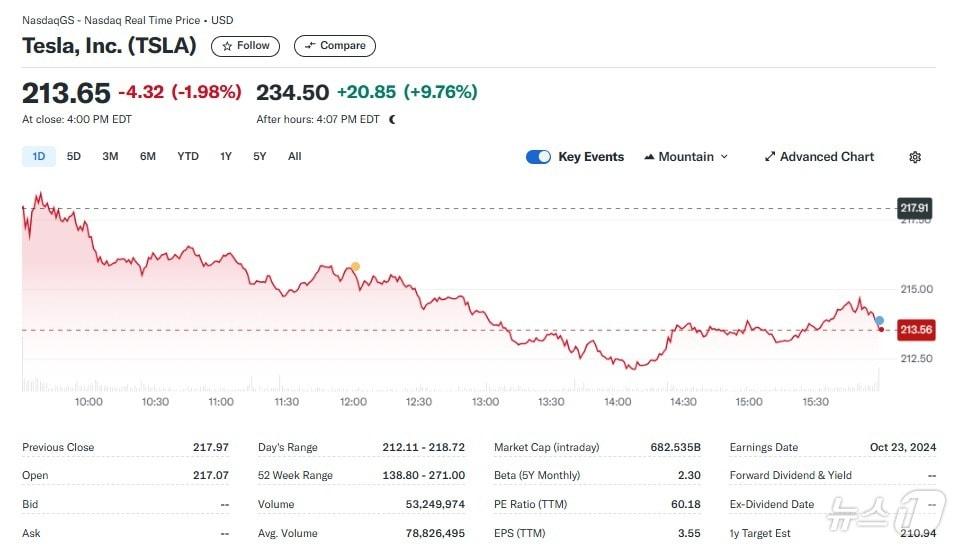Show the 1Y chart range

(226, 156)
